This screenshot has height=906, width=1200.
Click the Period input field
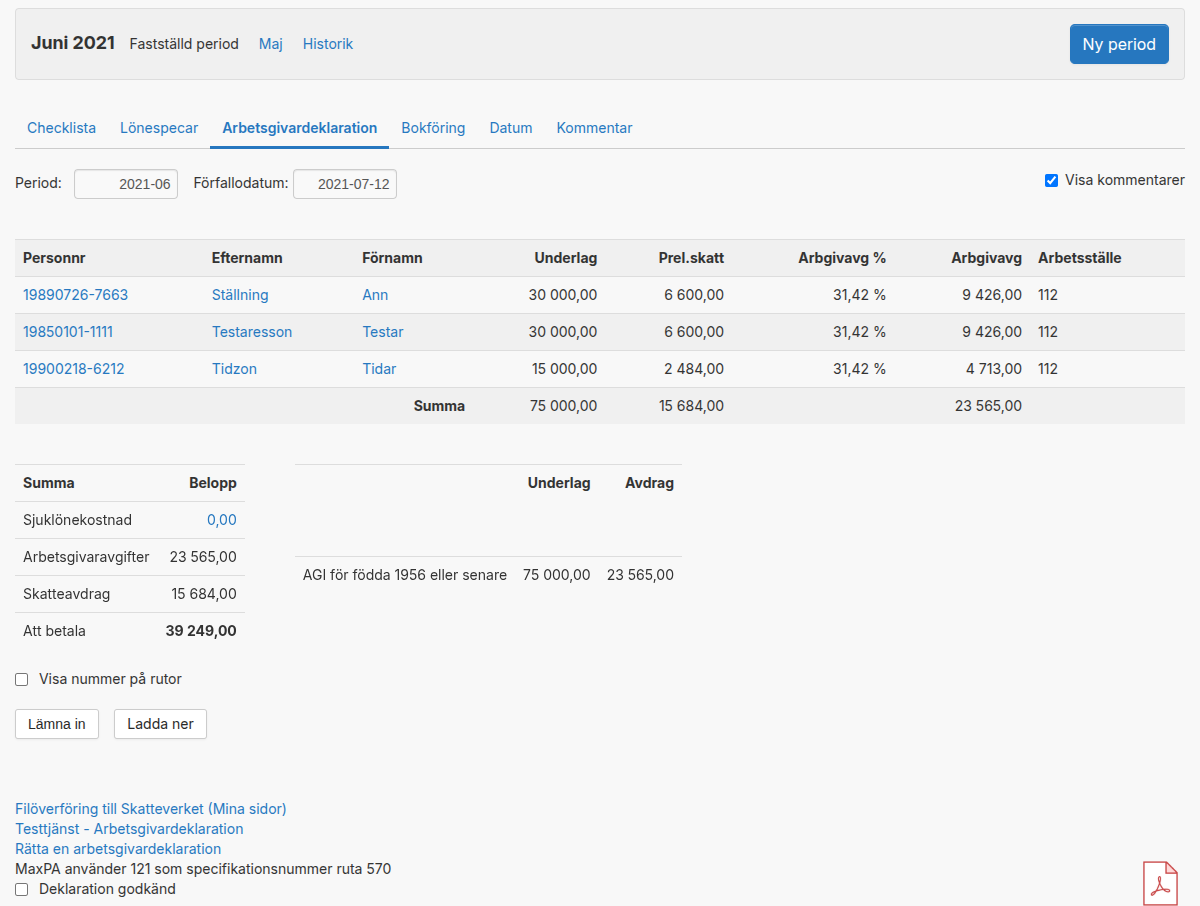[126, 184]
